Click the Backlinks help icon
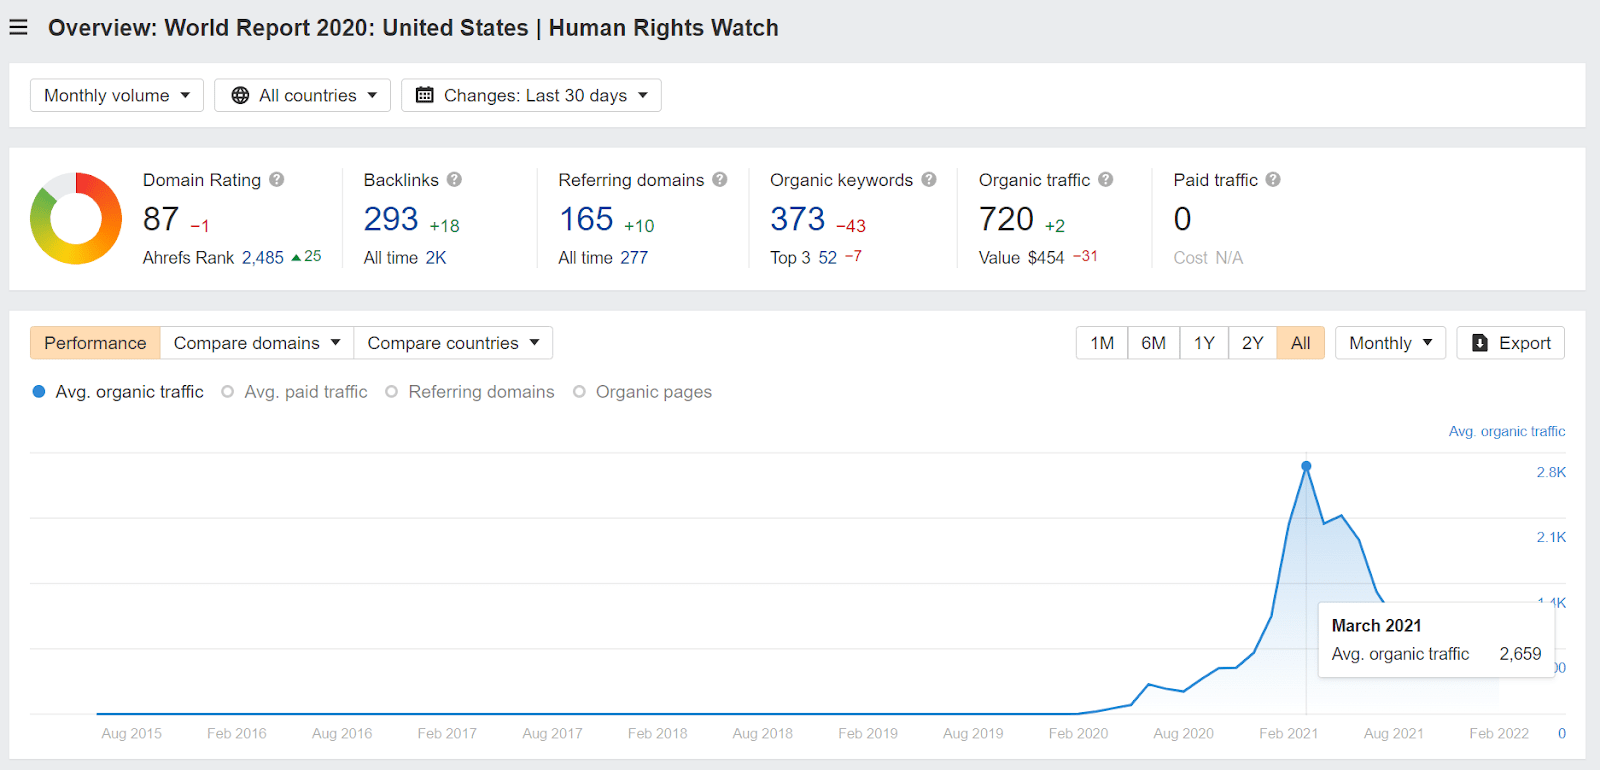1600x770 pixels. click(x=455, y=180)
